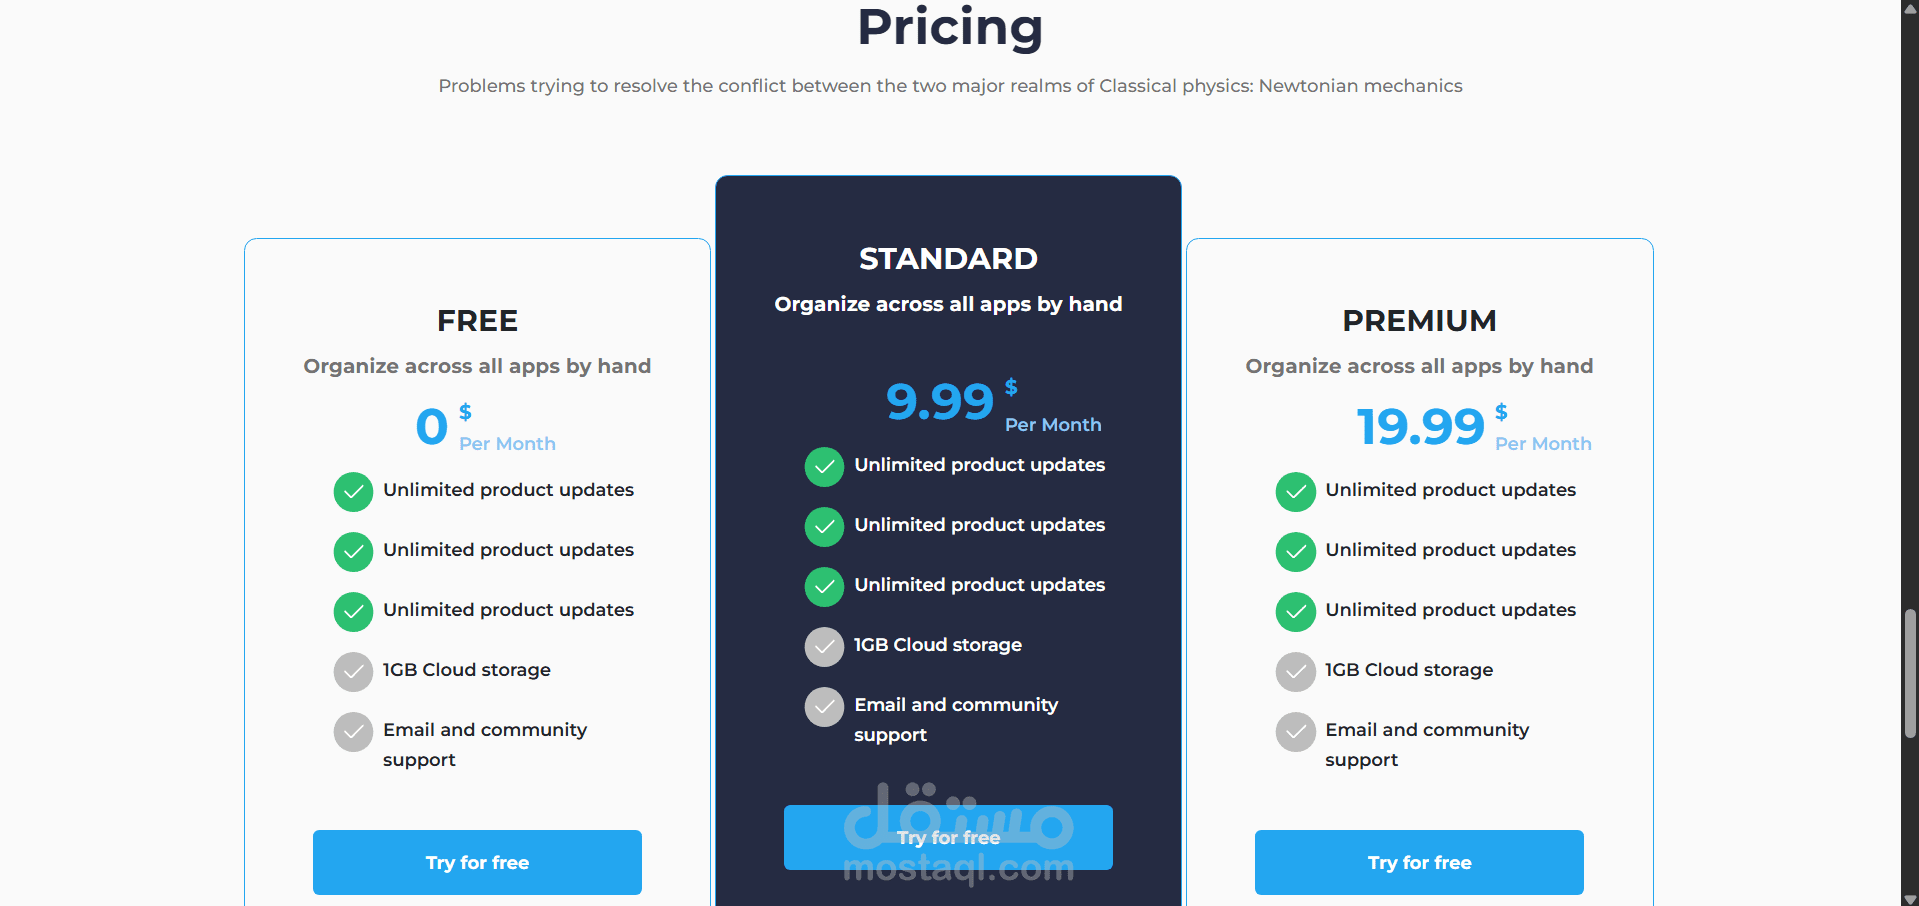Click gray check beside STANDARD 1GB Cloud storage
This screenshot has width=1919, height=906.
(824, 646)
